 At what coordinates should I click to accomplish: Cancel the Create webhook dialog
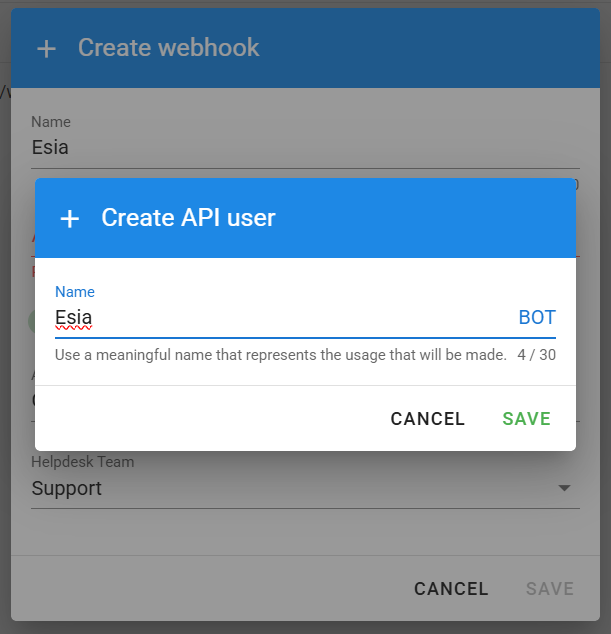tap(451, 589)
